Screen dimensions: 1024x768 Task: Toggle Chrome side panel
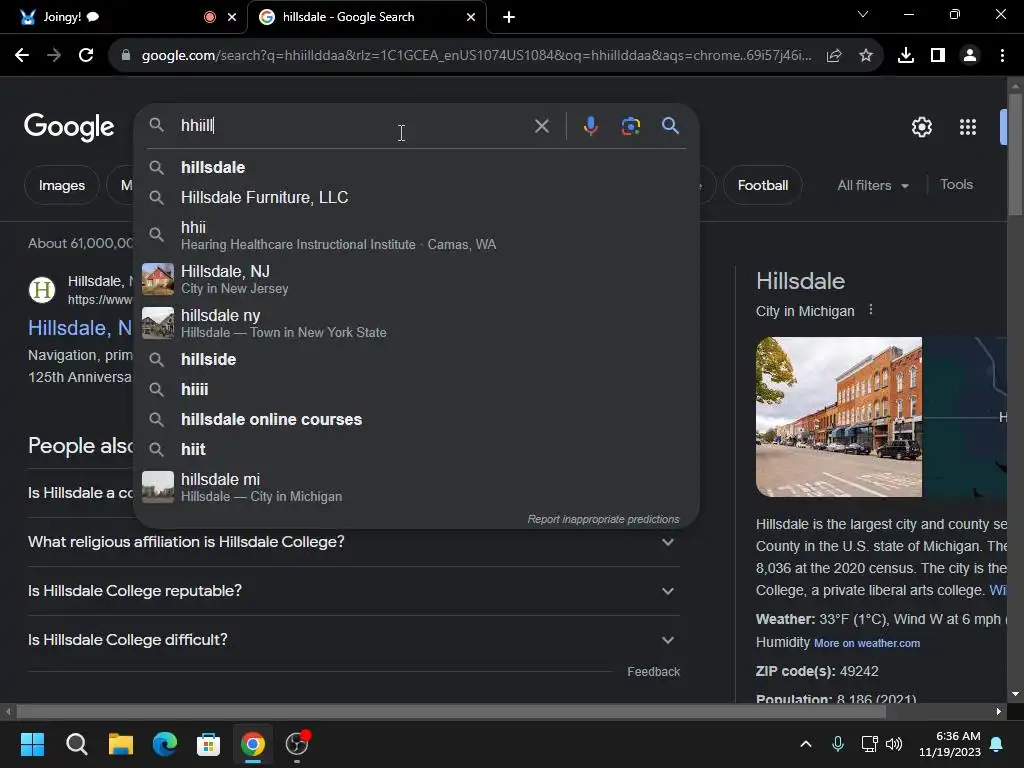coord(938,56)
